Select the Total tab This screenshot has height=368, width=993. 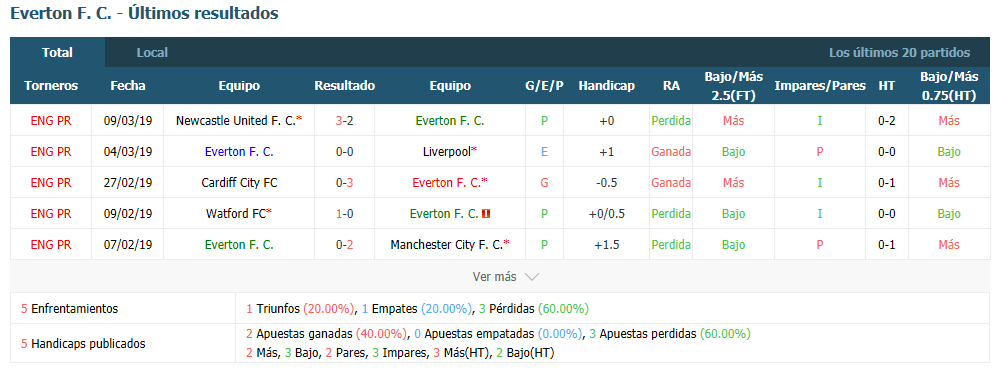pyautogui.click(x=57, y=53)
